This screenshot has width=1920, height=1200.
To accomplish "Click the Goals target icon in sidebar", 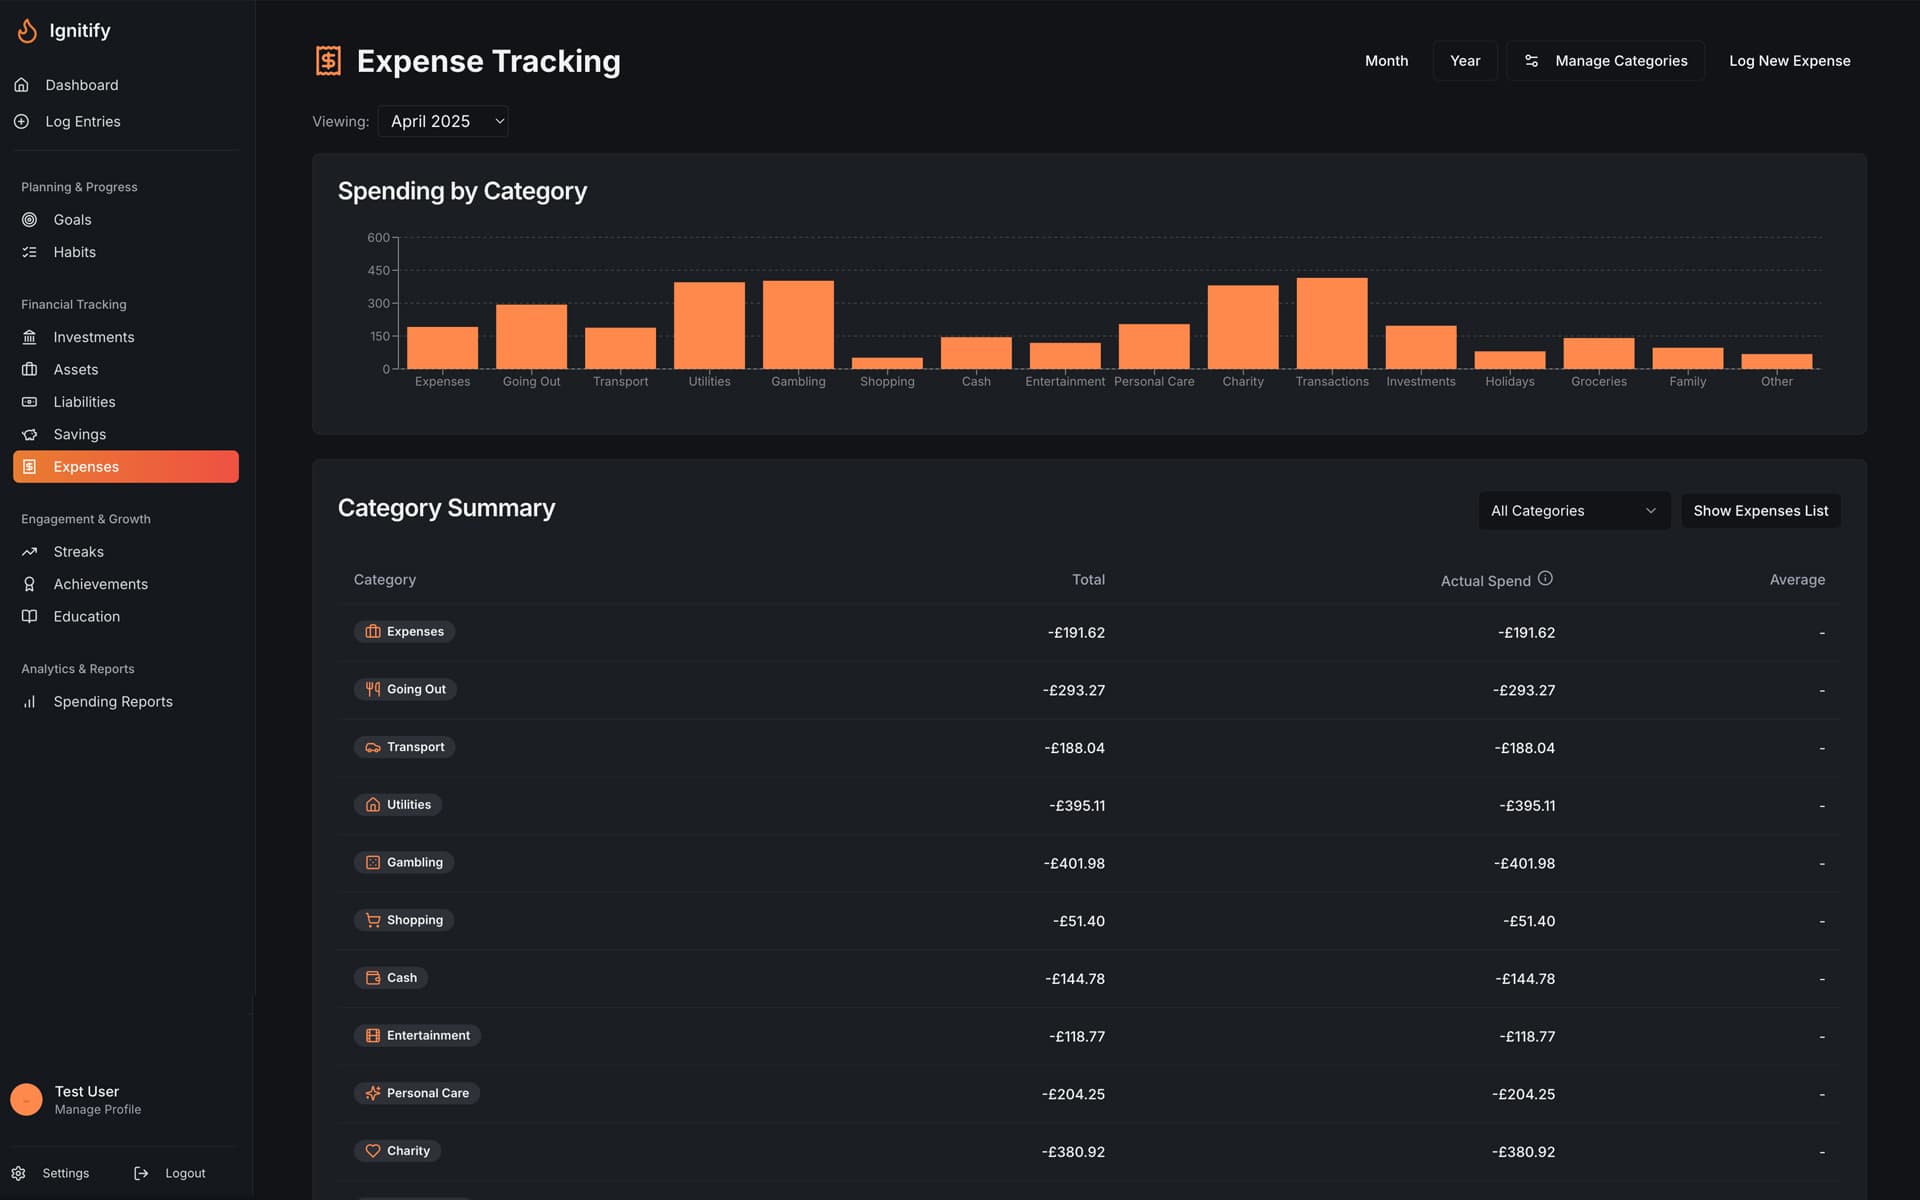I will 29,220.
